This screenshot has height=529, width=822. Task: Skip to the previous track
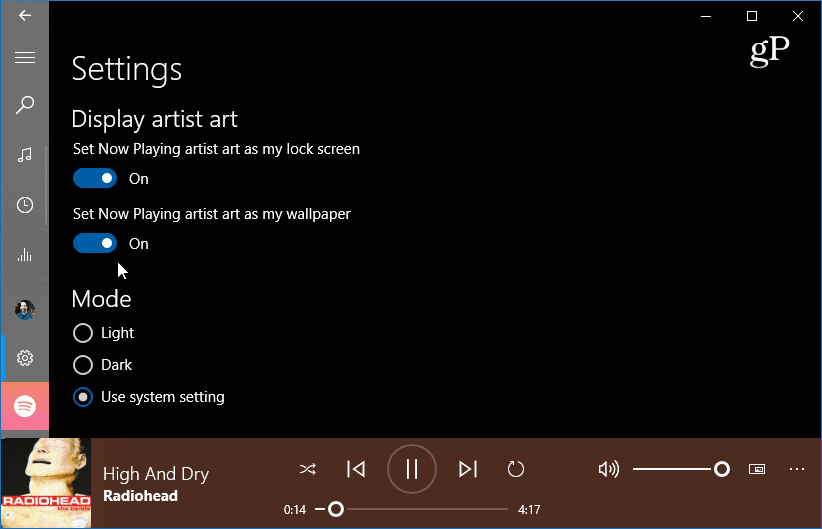[x=356, y=469]
